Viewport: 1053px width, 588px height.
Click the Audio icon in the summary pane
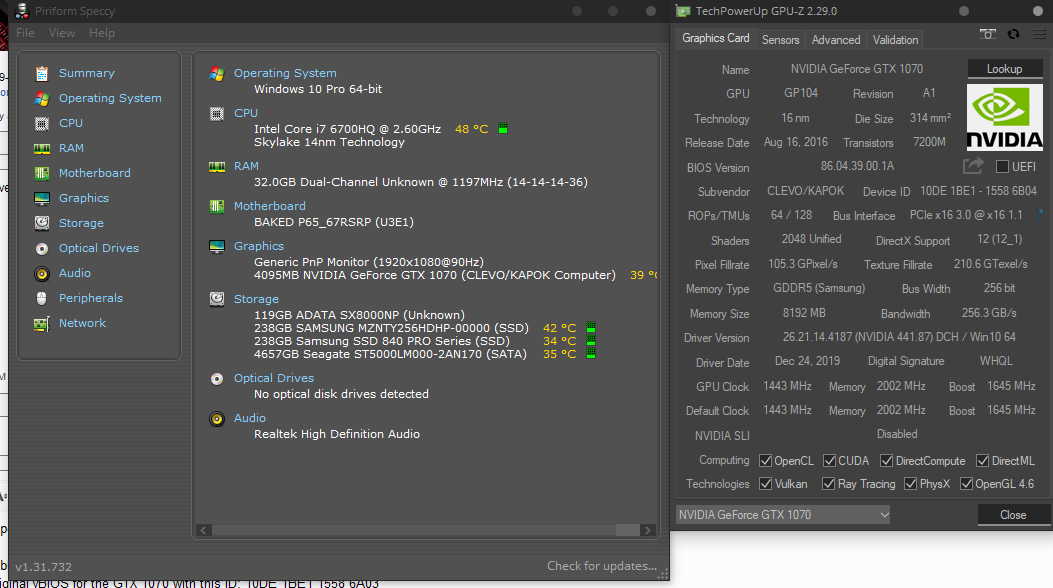tap(217, 419)
